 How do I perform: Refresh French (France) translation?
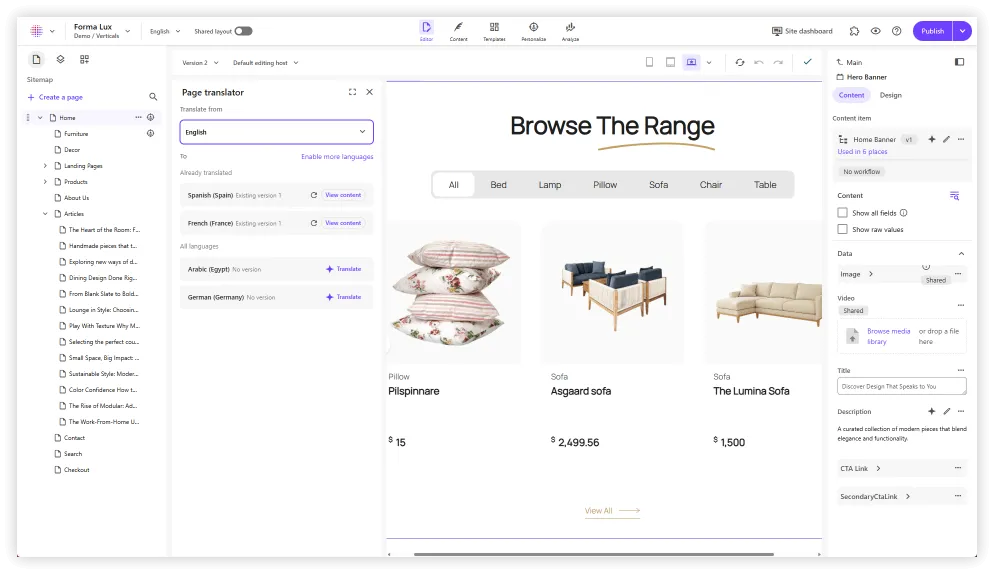[x=314, y=223]
